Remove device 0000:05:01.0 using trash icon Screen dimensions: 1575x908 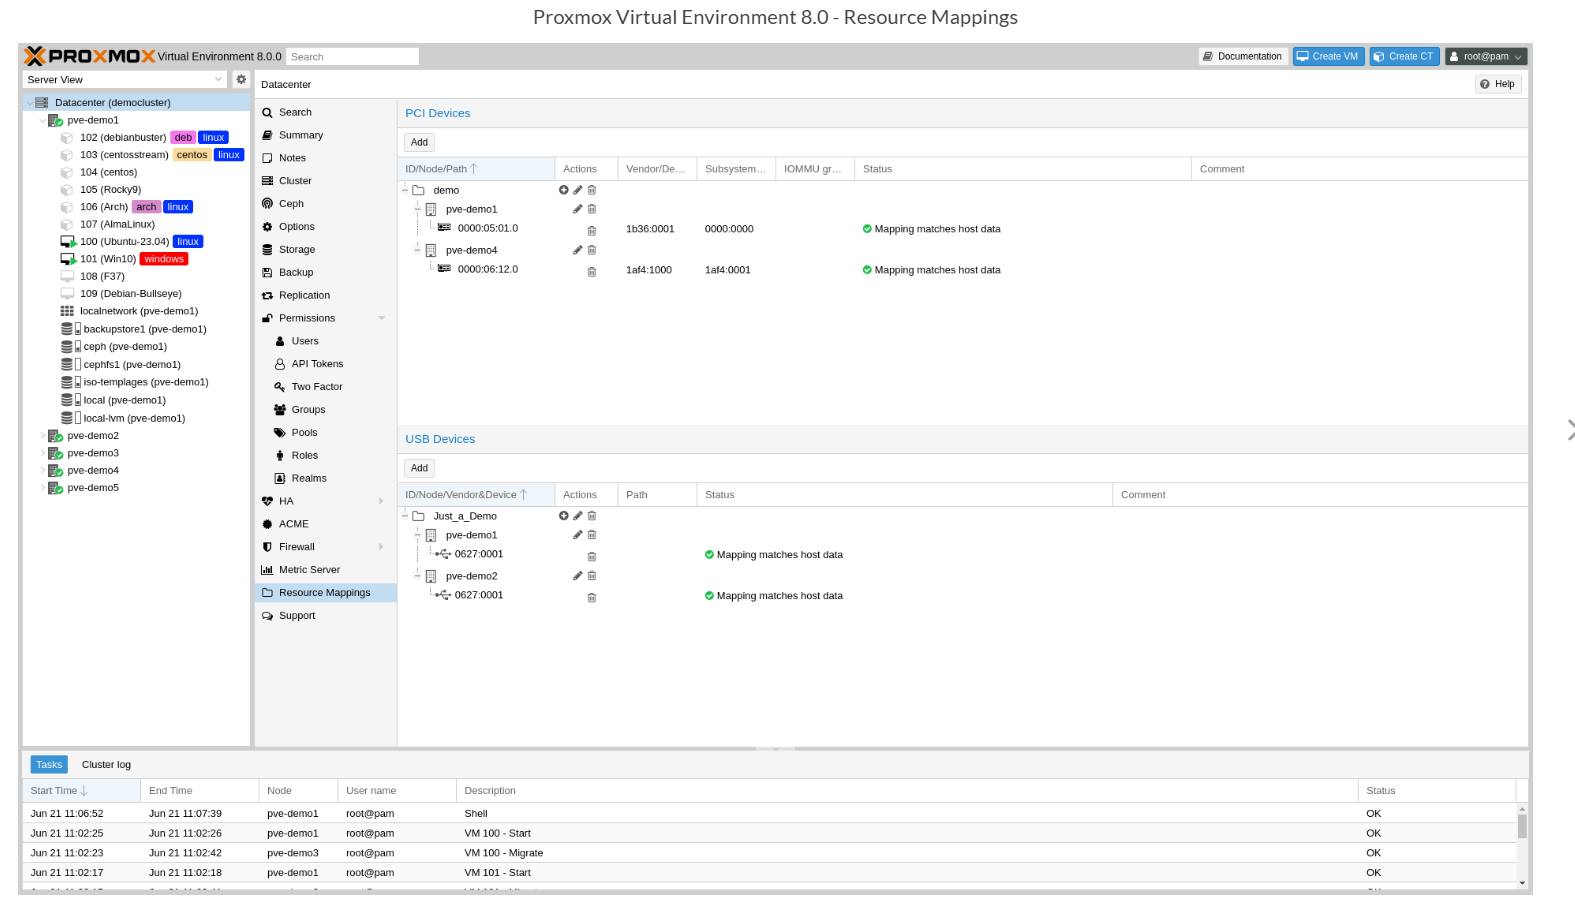591,230
